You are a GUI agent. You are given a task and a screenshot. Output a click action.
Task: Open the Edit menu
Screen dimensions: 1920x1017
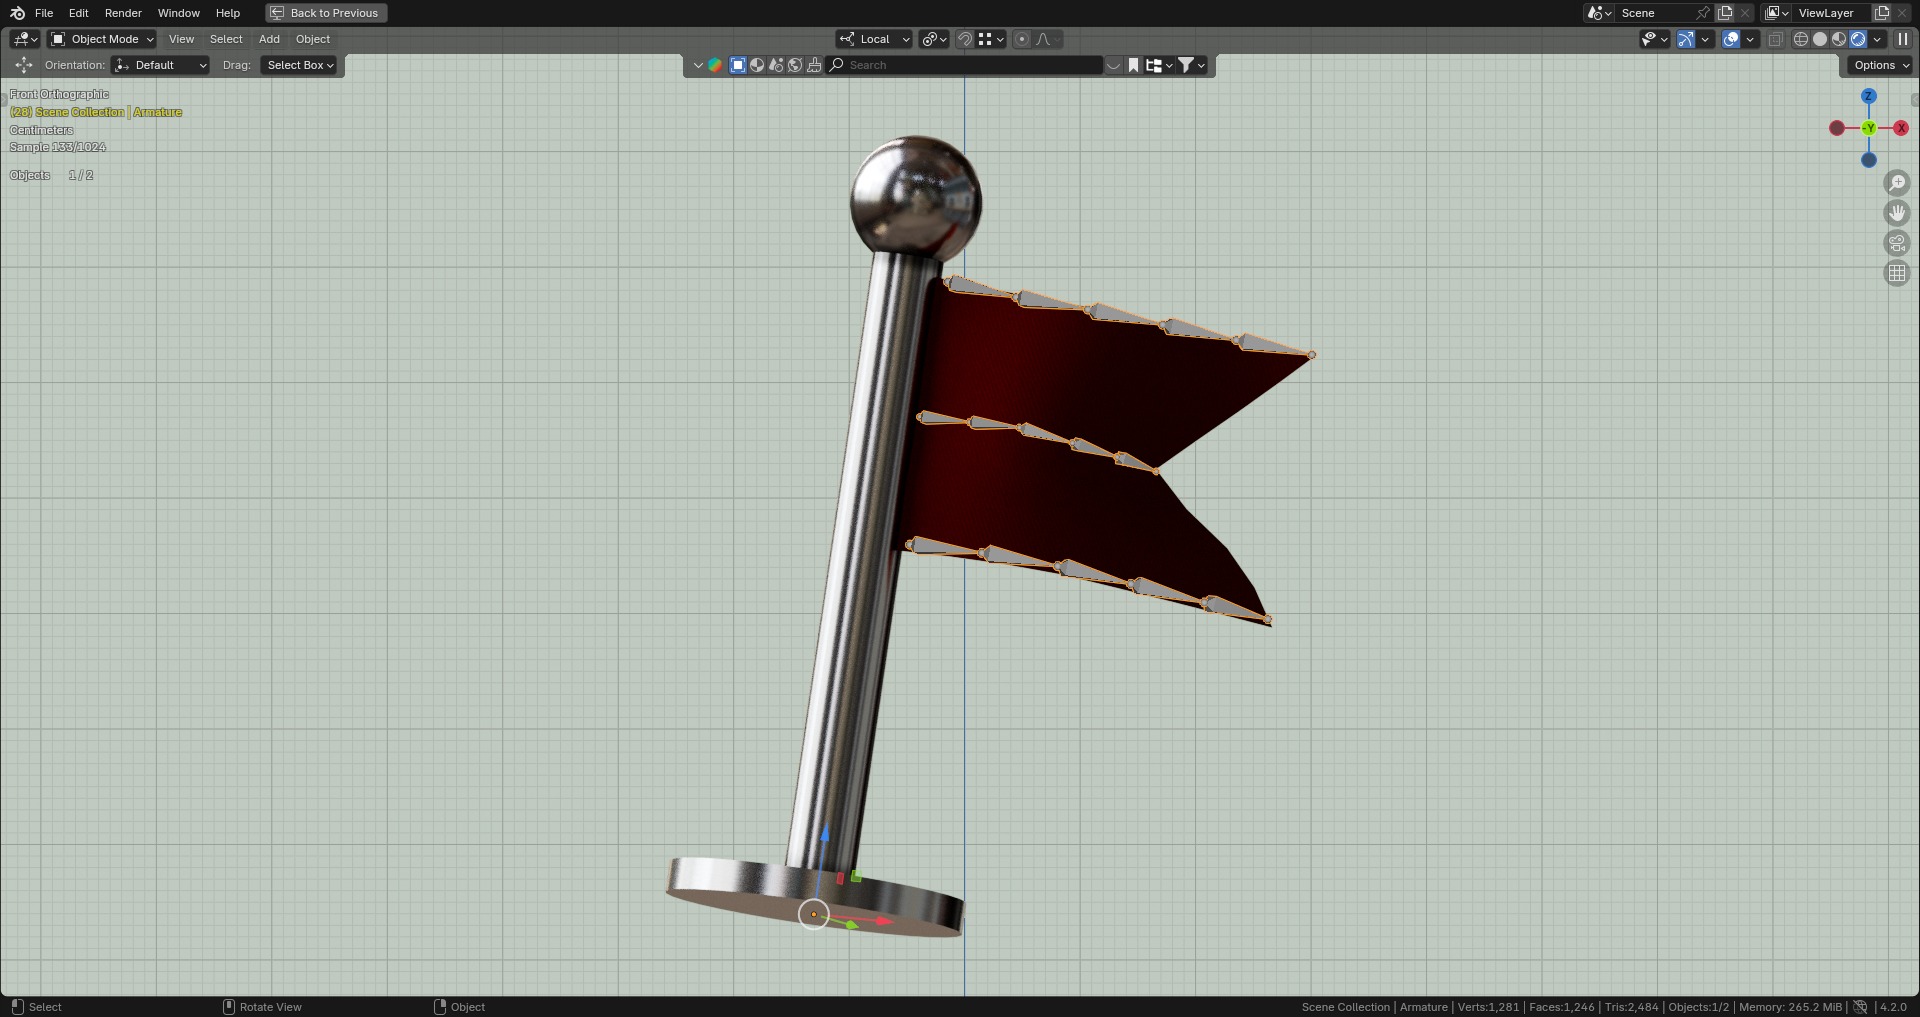pos(79,13)
